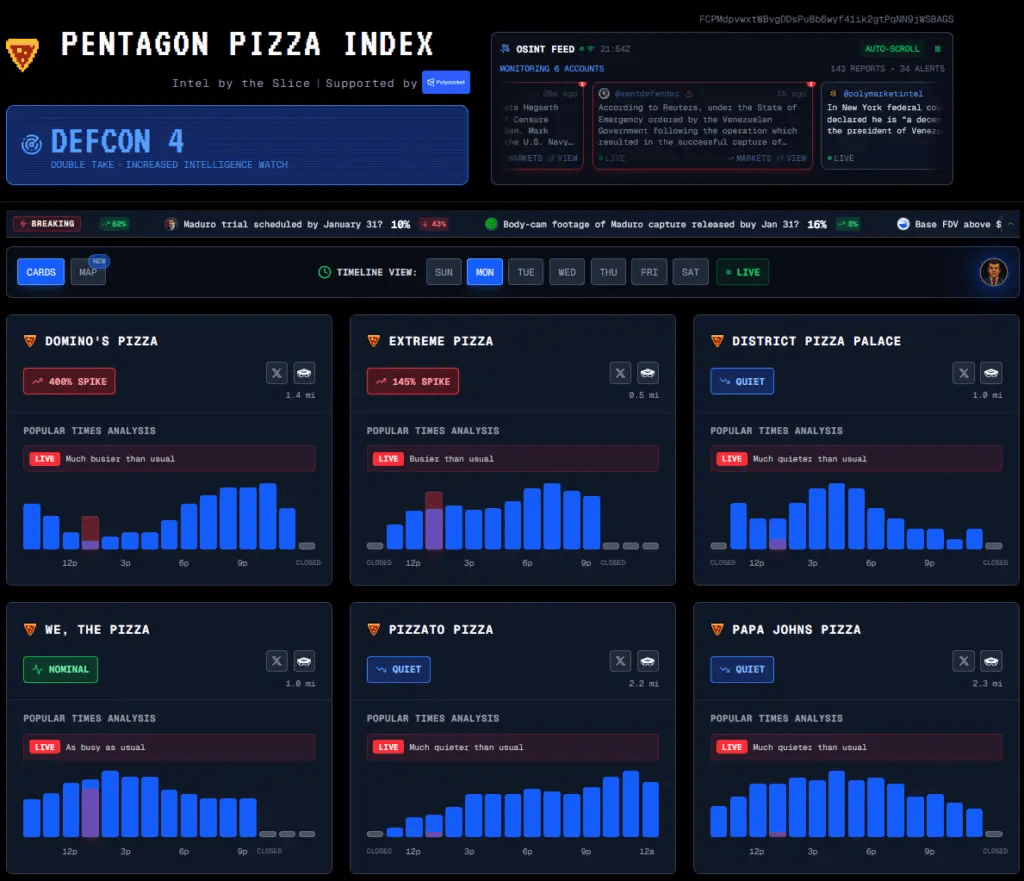
Task: Select the WED timeline tab
Action: point(566,271)
